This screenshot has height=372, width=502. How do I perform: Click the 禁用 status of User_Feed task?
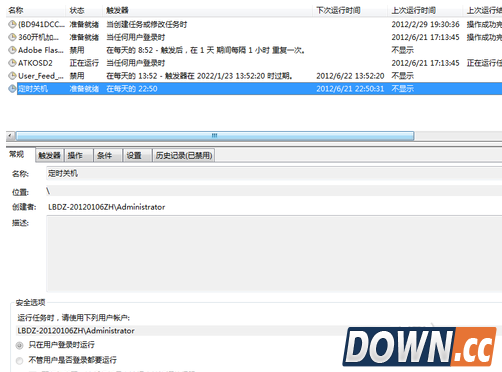[77, 76]
